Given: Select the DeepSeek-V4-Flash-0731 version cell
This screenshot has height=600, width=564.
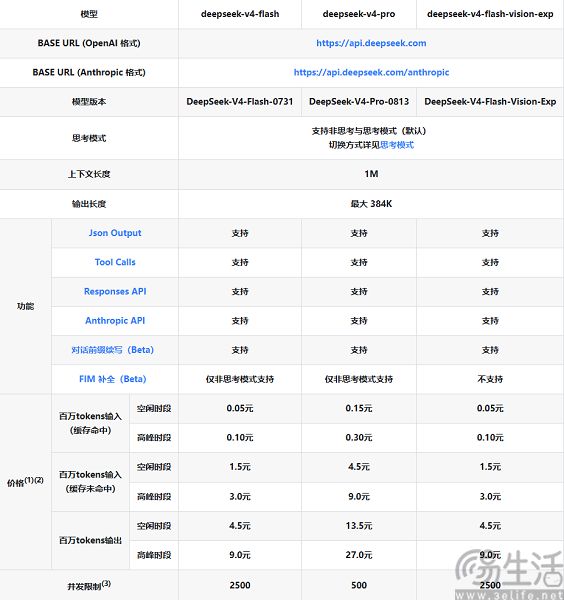Looking at the screenshot, I should [x=240, y=102].
